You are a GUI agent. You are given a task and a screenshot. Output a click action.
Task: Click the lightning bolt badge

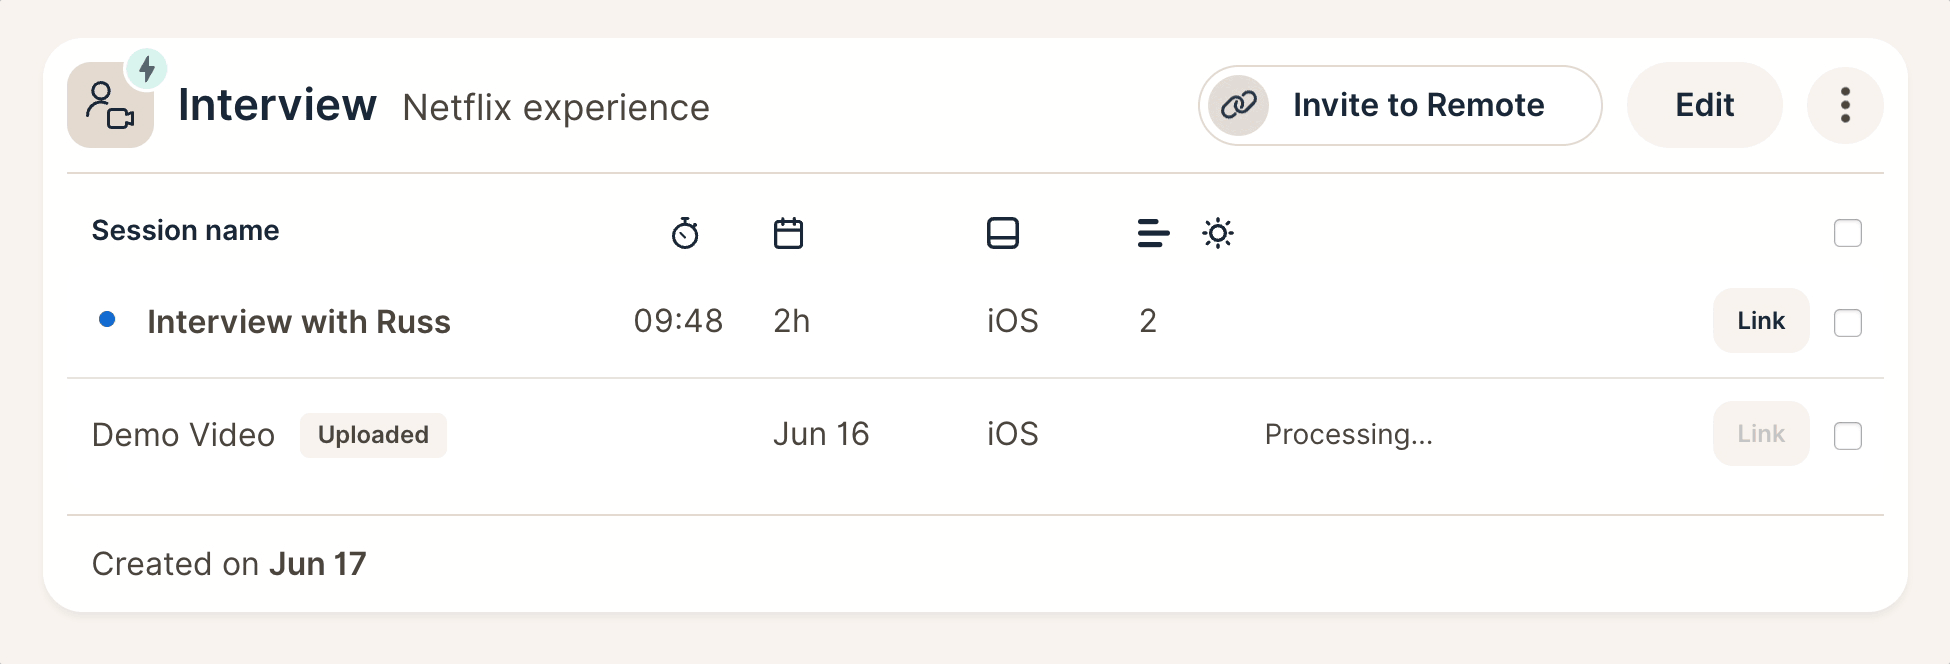point(147,69)
